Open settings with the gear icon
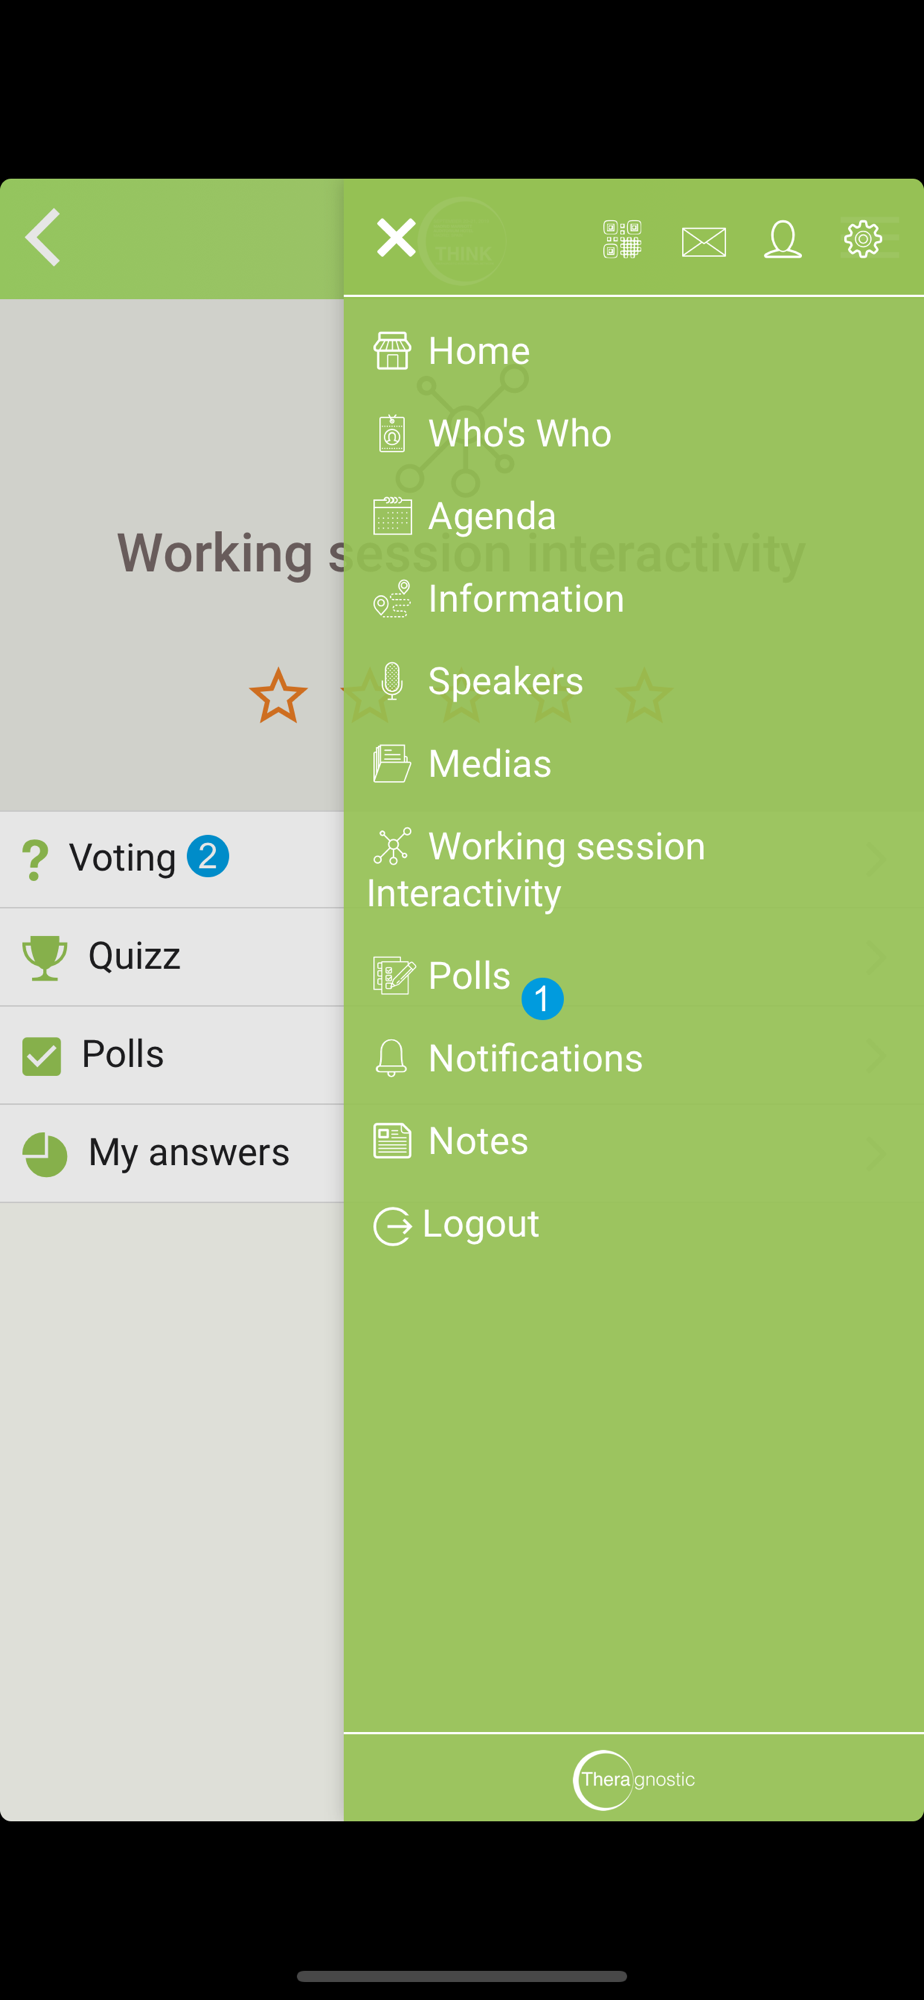Image resolution: width=924 pixels, height=2000 pixels. tap(863, 239)
